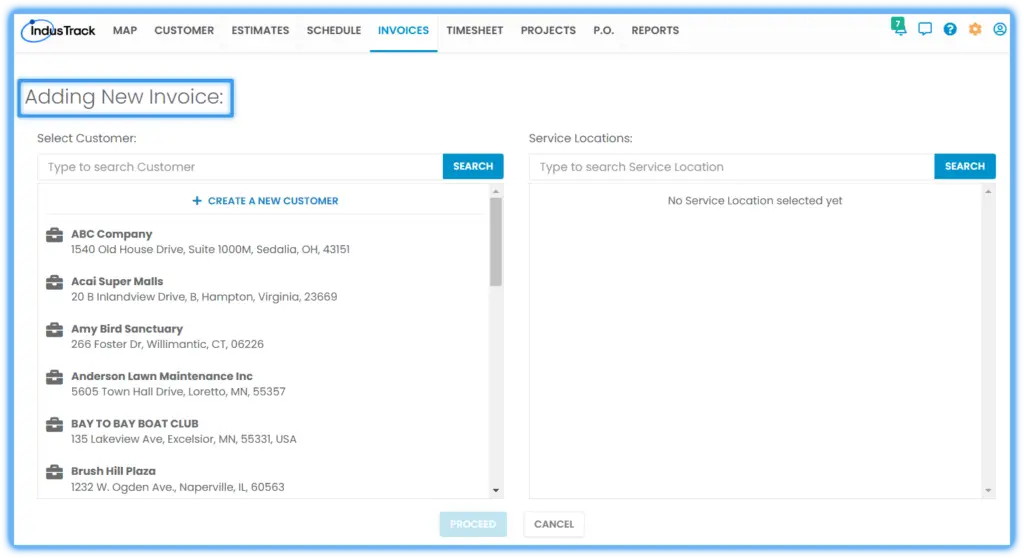Viewport: 1024px width, 559px height.
Task: Click the customer SEARCH button
Action: 473,167
